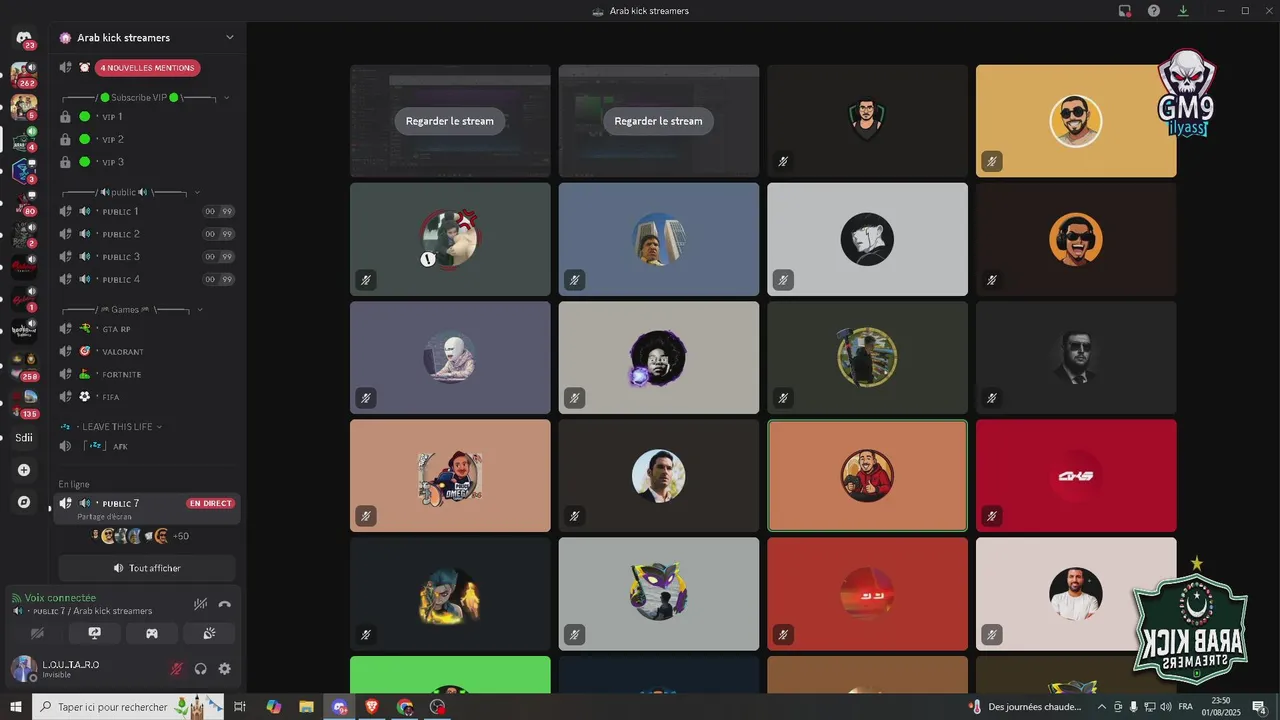Collapse the Games category
This screenshot has height=720, width=1280.
pyautogui.click(x=200, y=310)
